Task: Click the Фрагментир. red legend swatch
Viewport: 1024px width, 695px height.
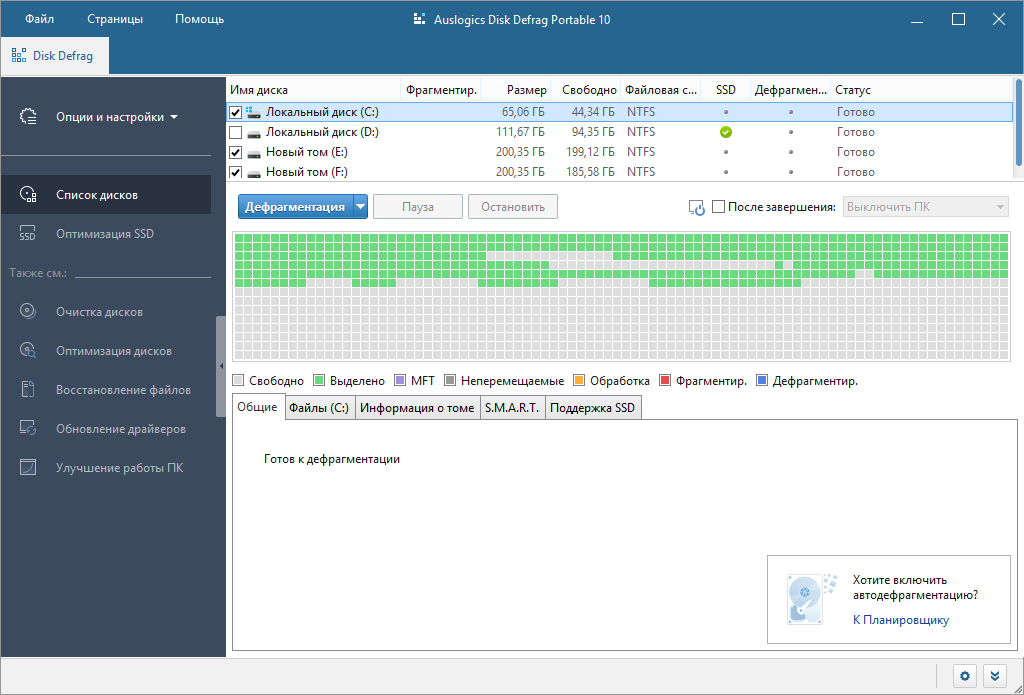Action: 665,380
